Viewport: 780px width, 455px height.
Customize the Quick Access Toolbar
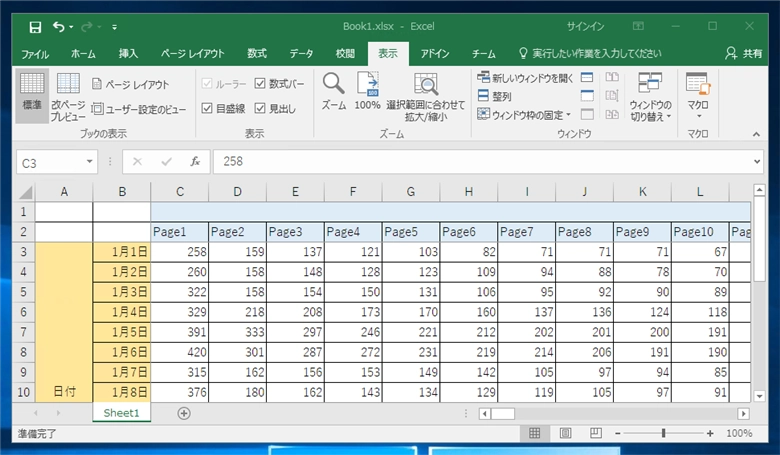tap(114, 27)
